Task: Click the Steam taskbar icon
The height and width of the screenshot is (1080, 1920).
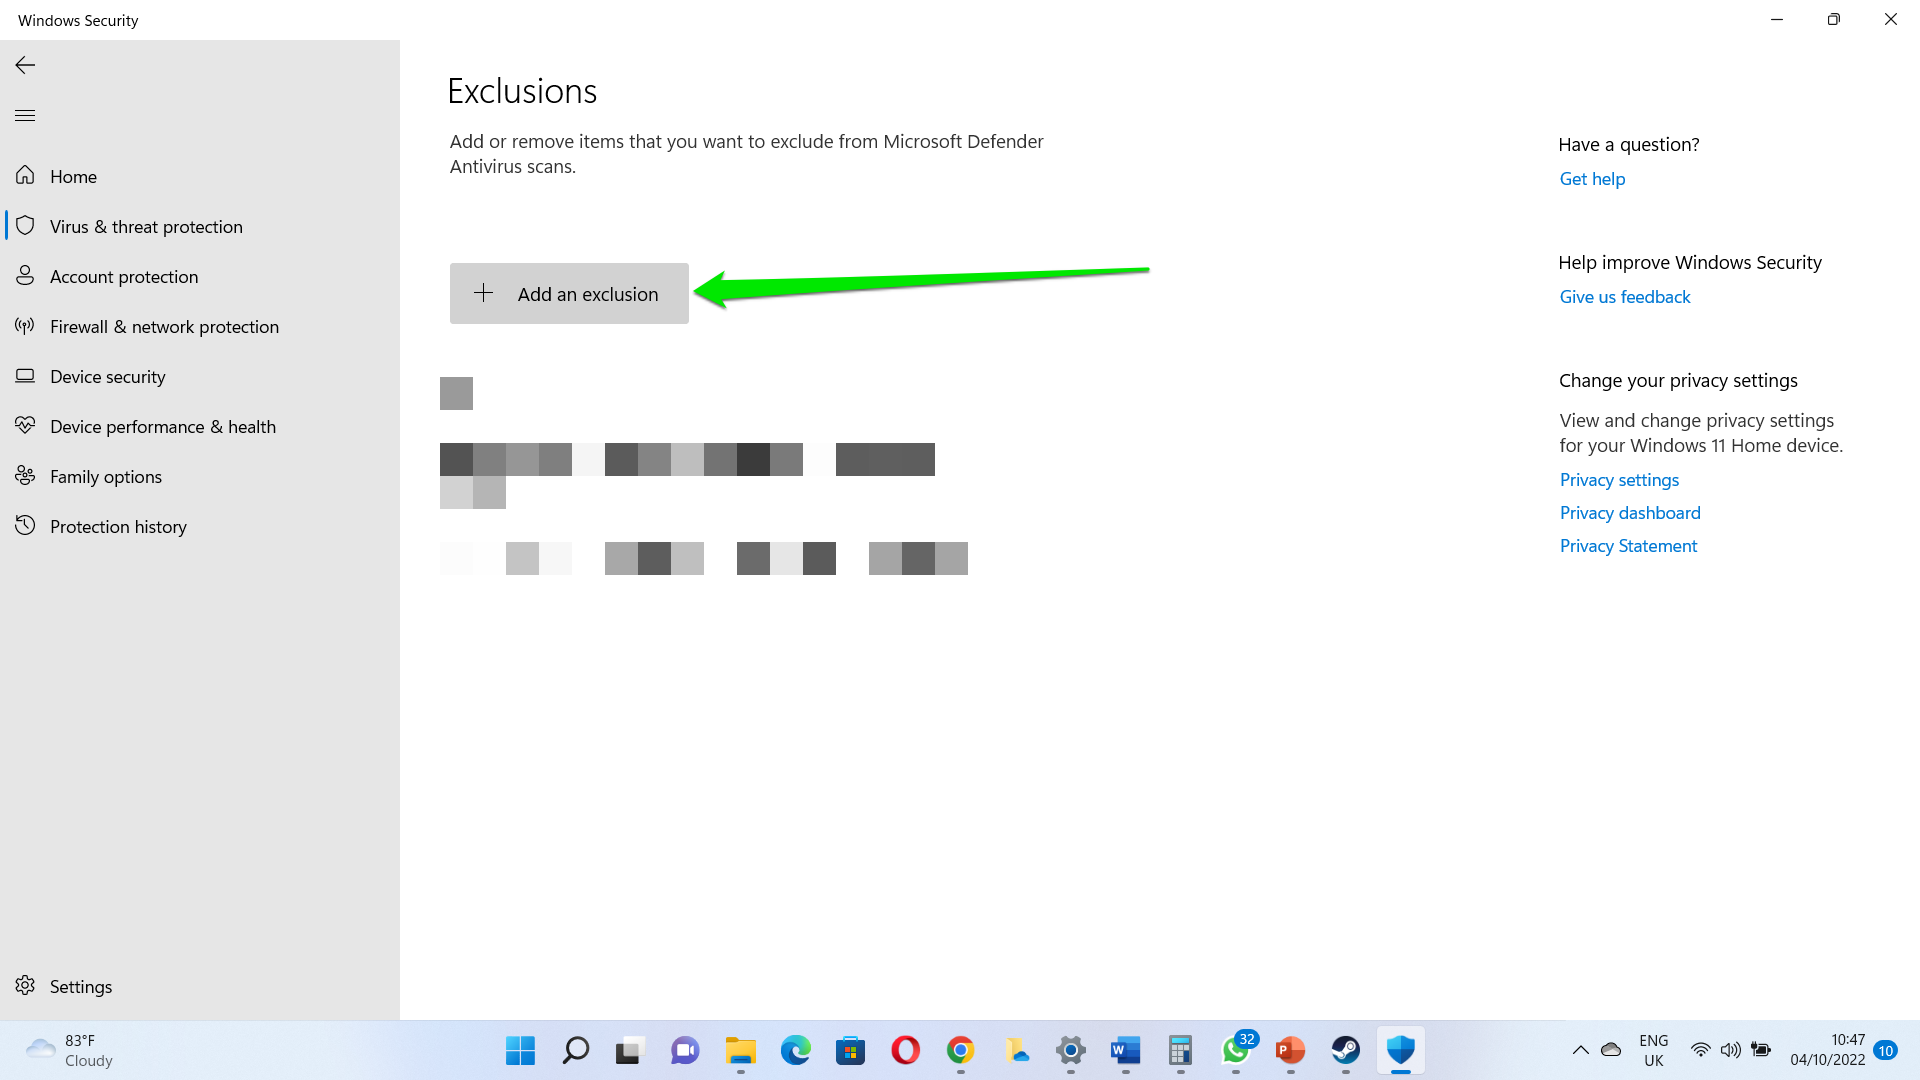Action: [x=1345, y=1050]
